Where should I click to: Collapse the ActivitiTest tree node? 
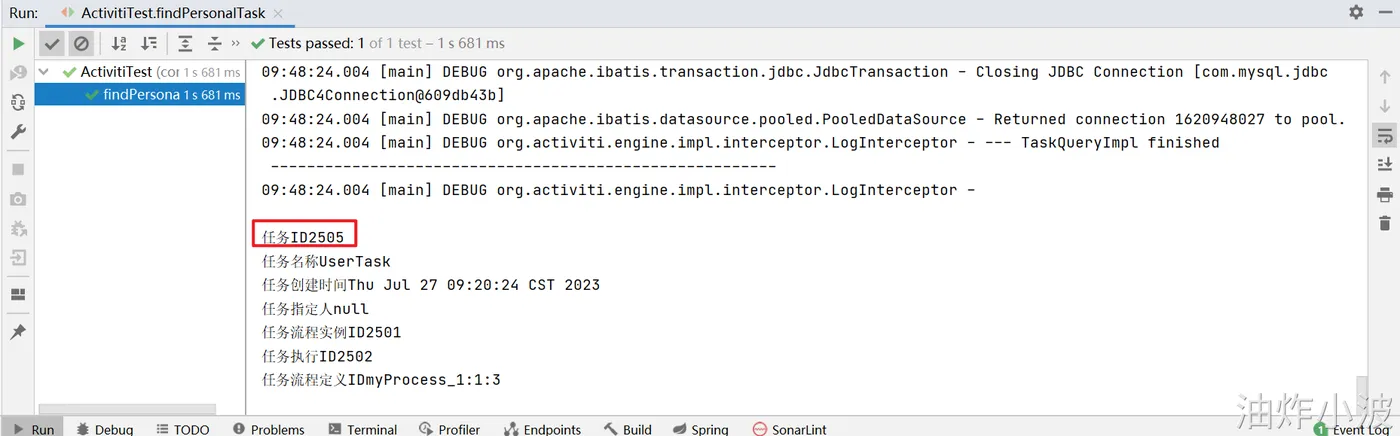click(43, 72)
